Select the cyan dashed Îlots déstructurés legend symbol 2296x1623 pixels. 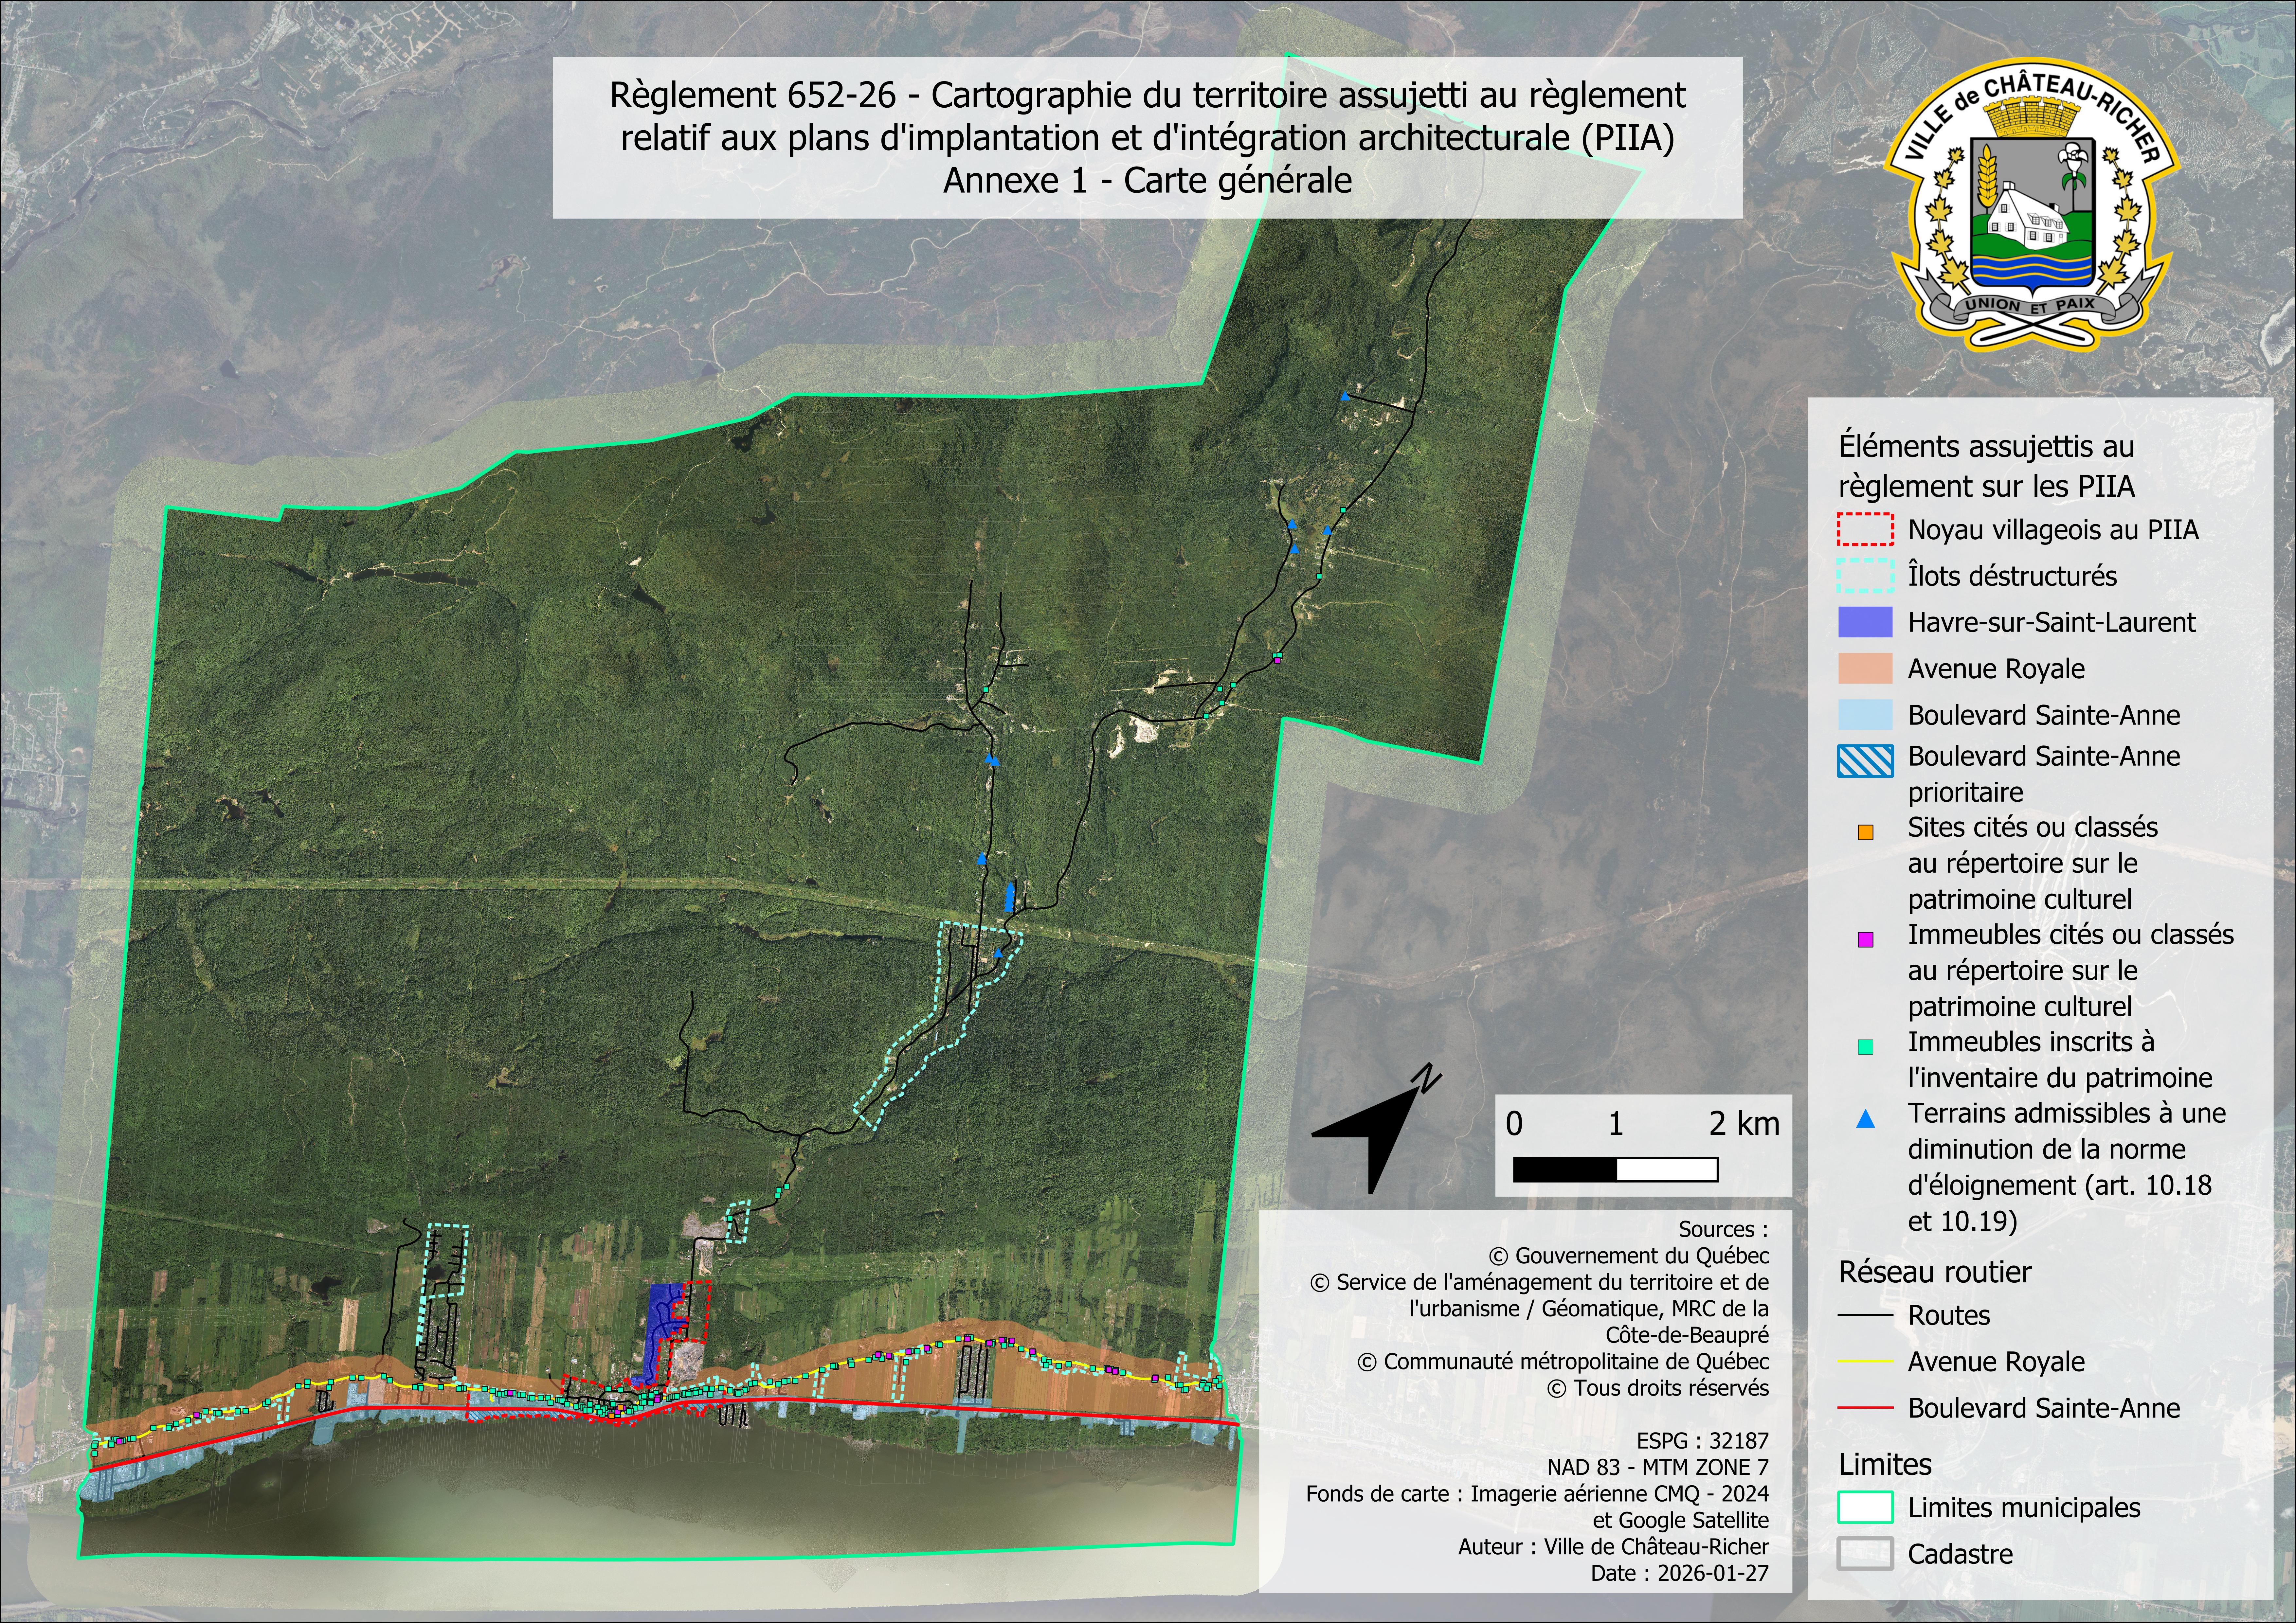1865,576
